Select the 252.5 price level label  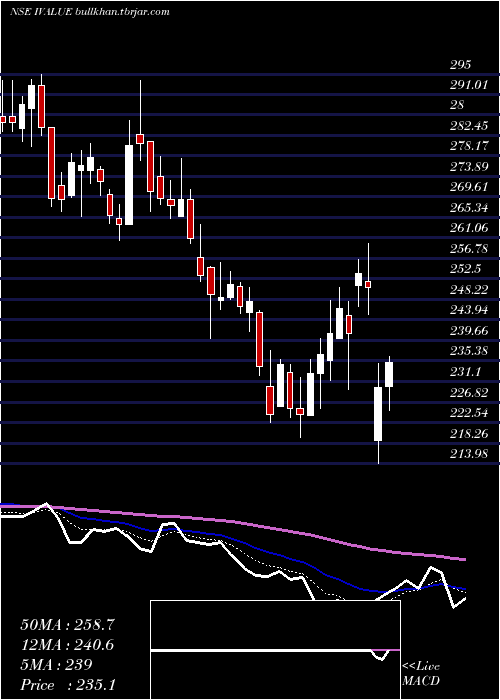(466, 269)
